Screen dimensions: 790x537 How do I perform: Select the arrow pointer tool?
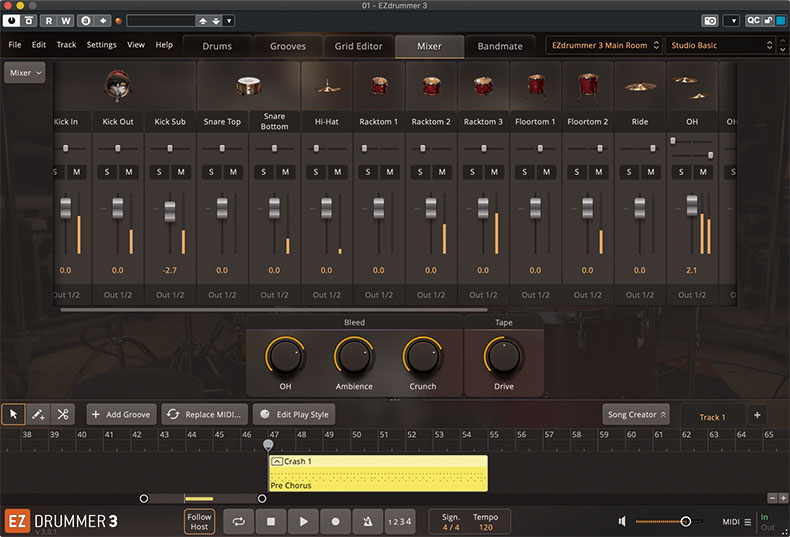(x=14, y=414)
